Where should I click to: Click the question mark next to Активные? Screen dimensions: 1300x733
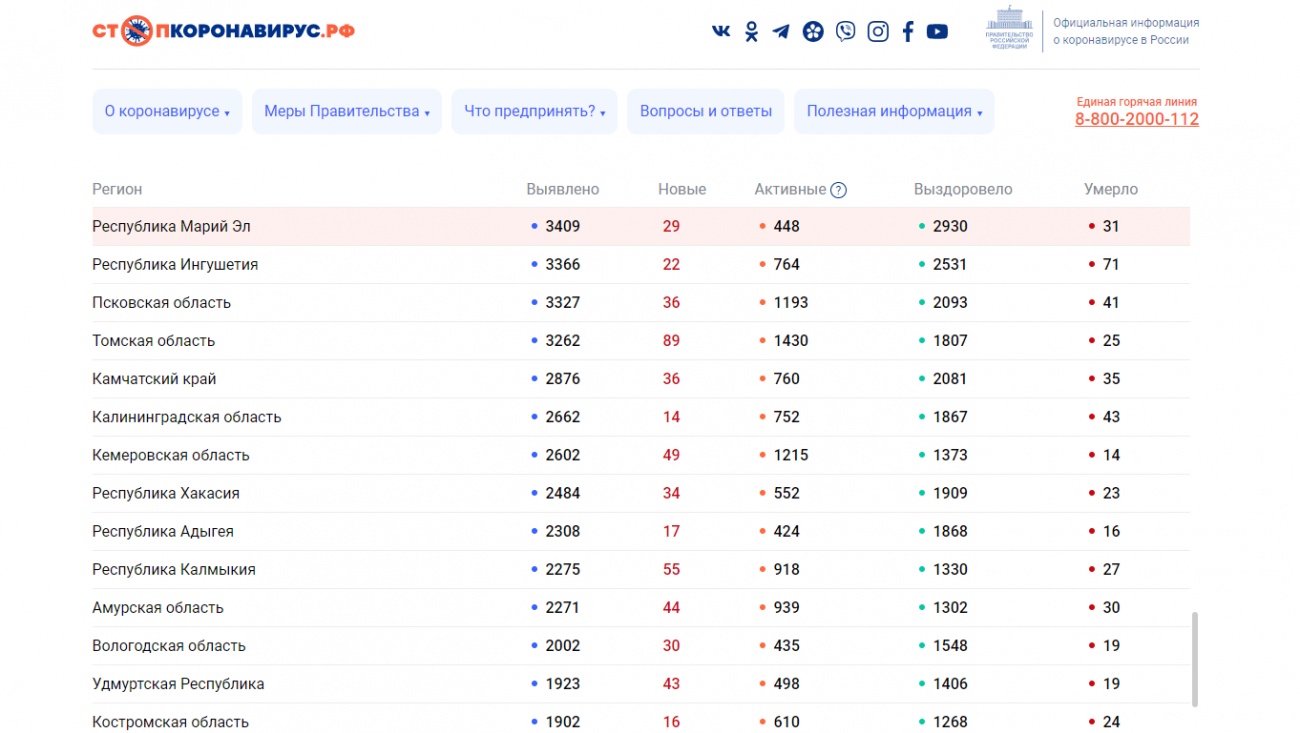[x=838, y=190]
